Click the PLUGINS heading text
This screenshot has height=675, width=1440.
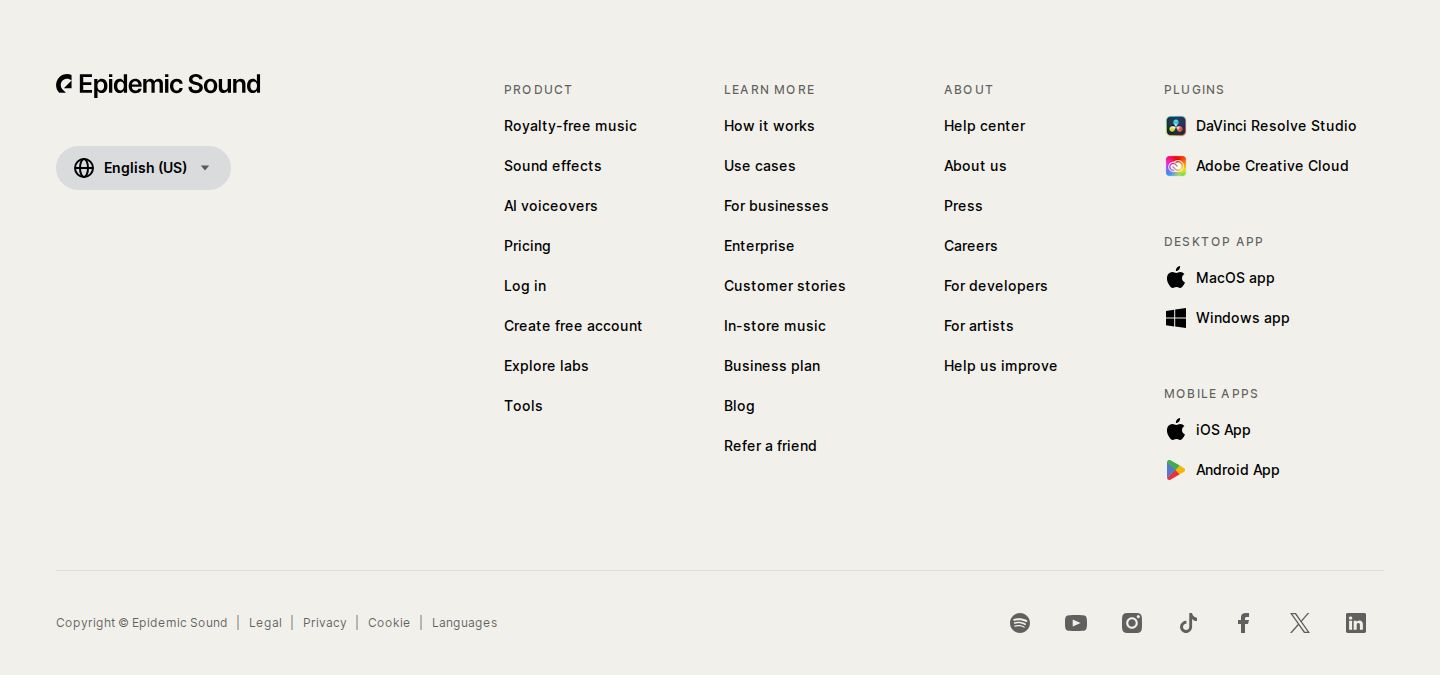[x=1194, y=90]
